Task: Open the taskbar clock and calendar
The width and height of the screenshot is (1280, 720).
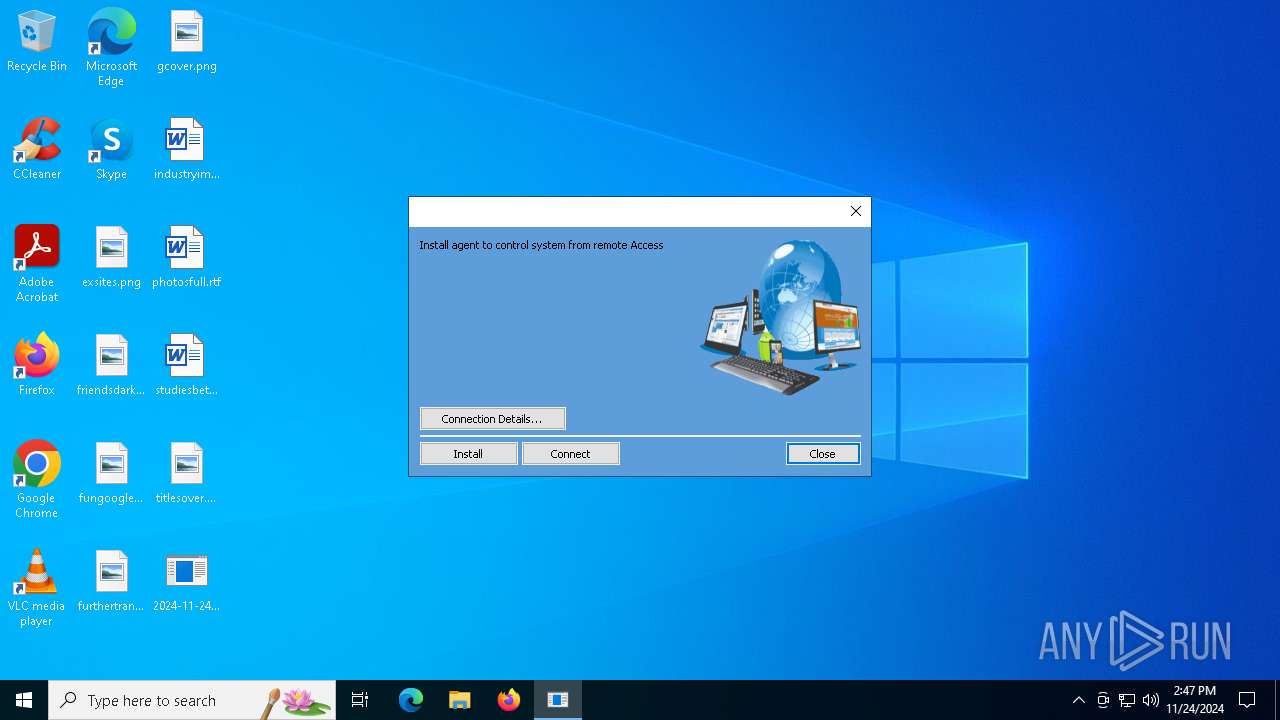Action: coord(1195,700)
